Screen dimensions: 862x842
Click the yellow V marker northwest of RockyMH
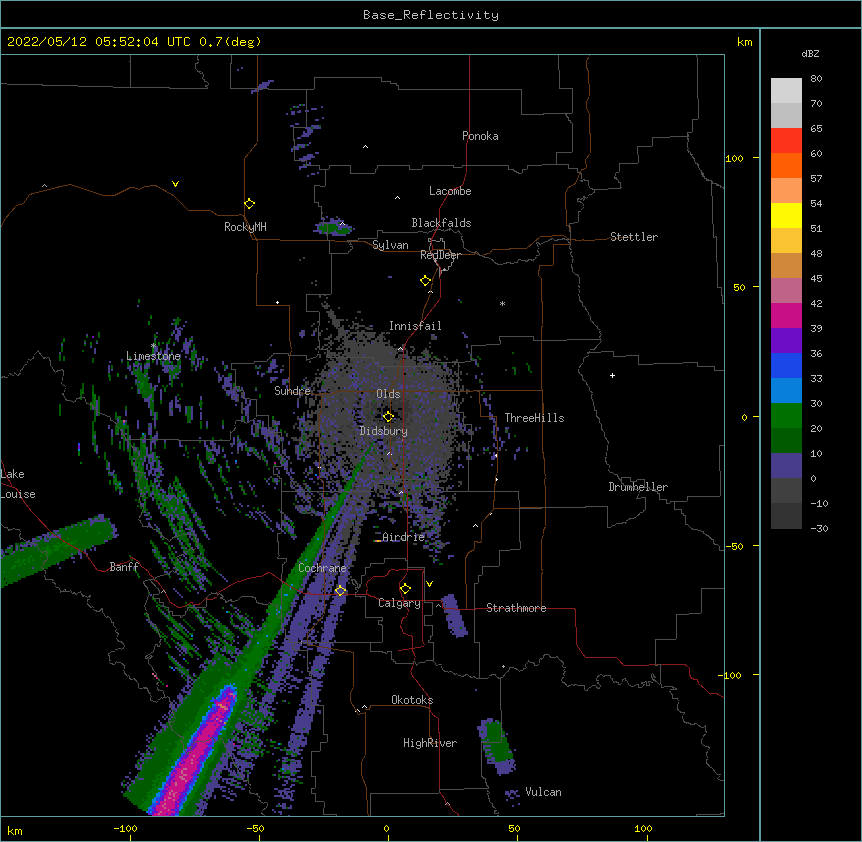pos(175,184)
